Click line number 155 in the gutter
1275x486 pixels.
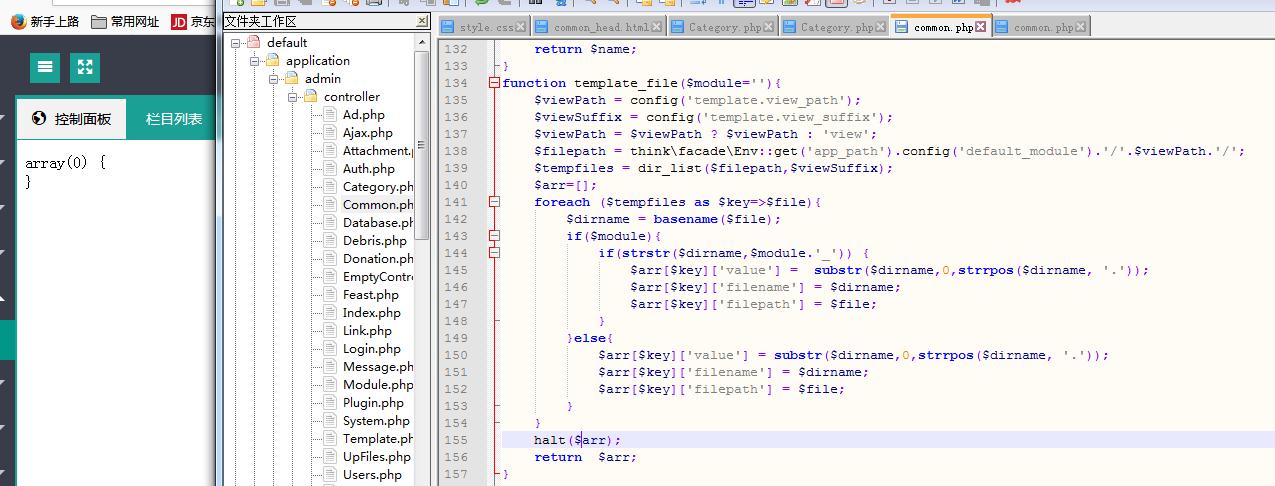click(x=455, y=440)
